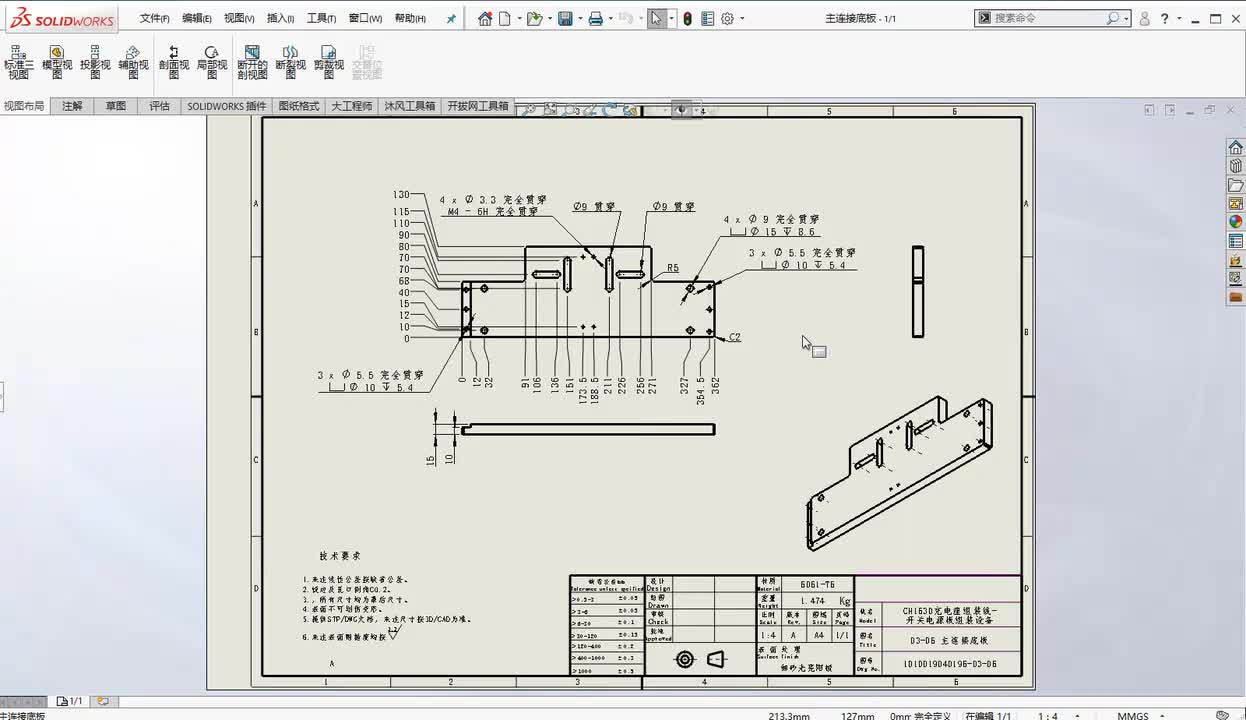Switch to the 图纸格式 tab
This screenshot has height=720, width=1246.
pyautogui.click(x=299, y=106)
